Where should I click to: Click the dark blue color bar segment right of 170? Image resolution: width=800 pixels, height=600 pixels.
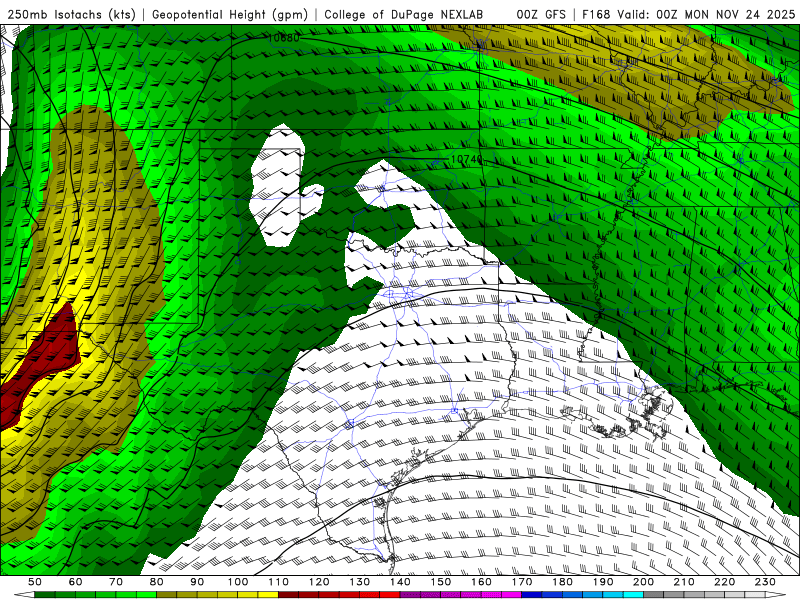pyautogui.click(x=532, y=595)
